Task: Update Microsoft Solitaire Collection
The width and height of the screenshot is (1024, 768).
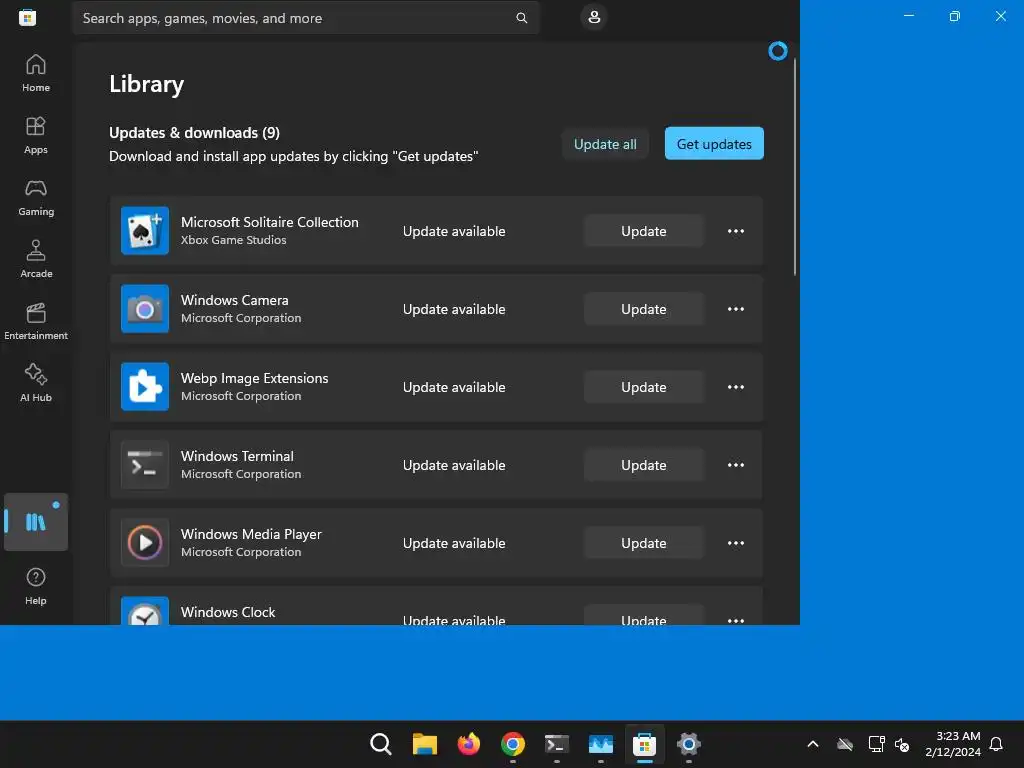Action: tap(644, 231)
